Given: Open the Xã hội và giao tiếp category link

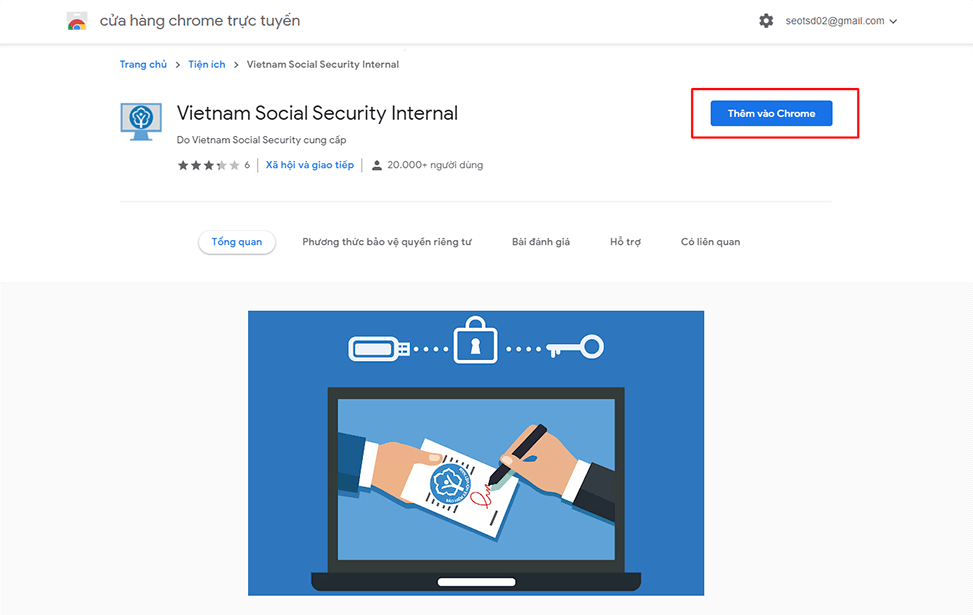Looking at the screenshot, I should 309,165.
